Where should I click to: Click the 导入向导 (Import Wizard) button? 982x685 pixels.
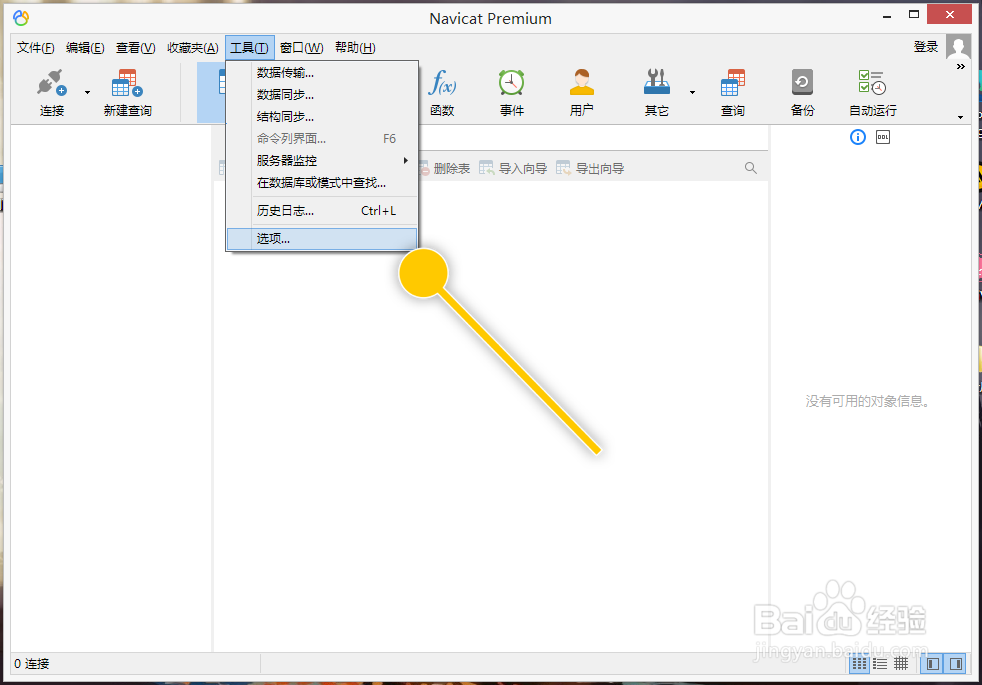click(x=513, y=168)
